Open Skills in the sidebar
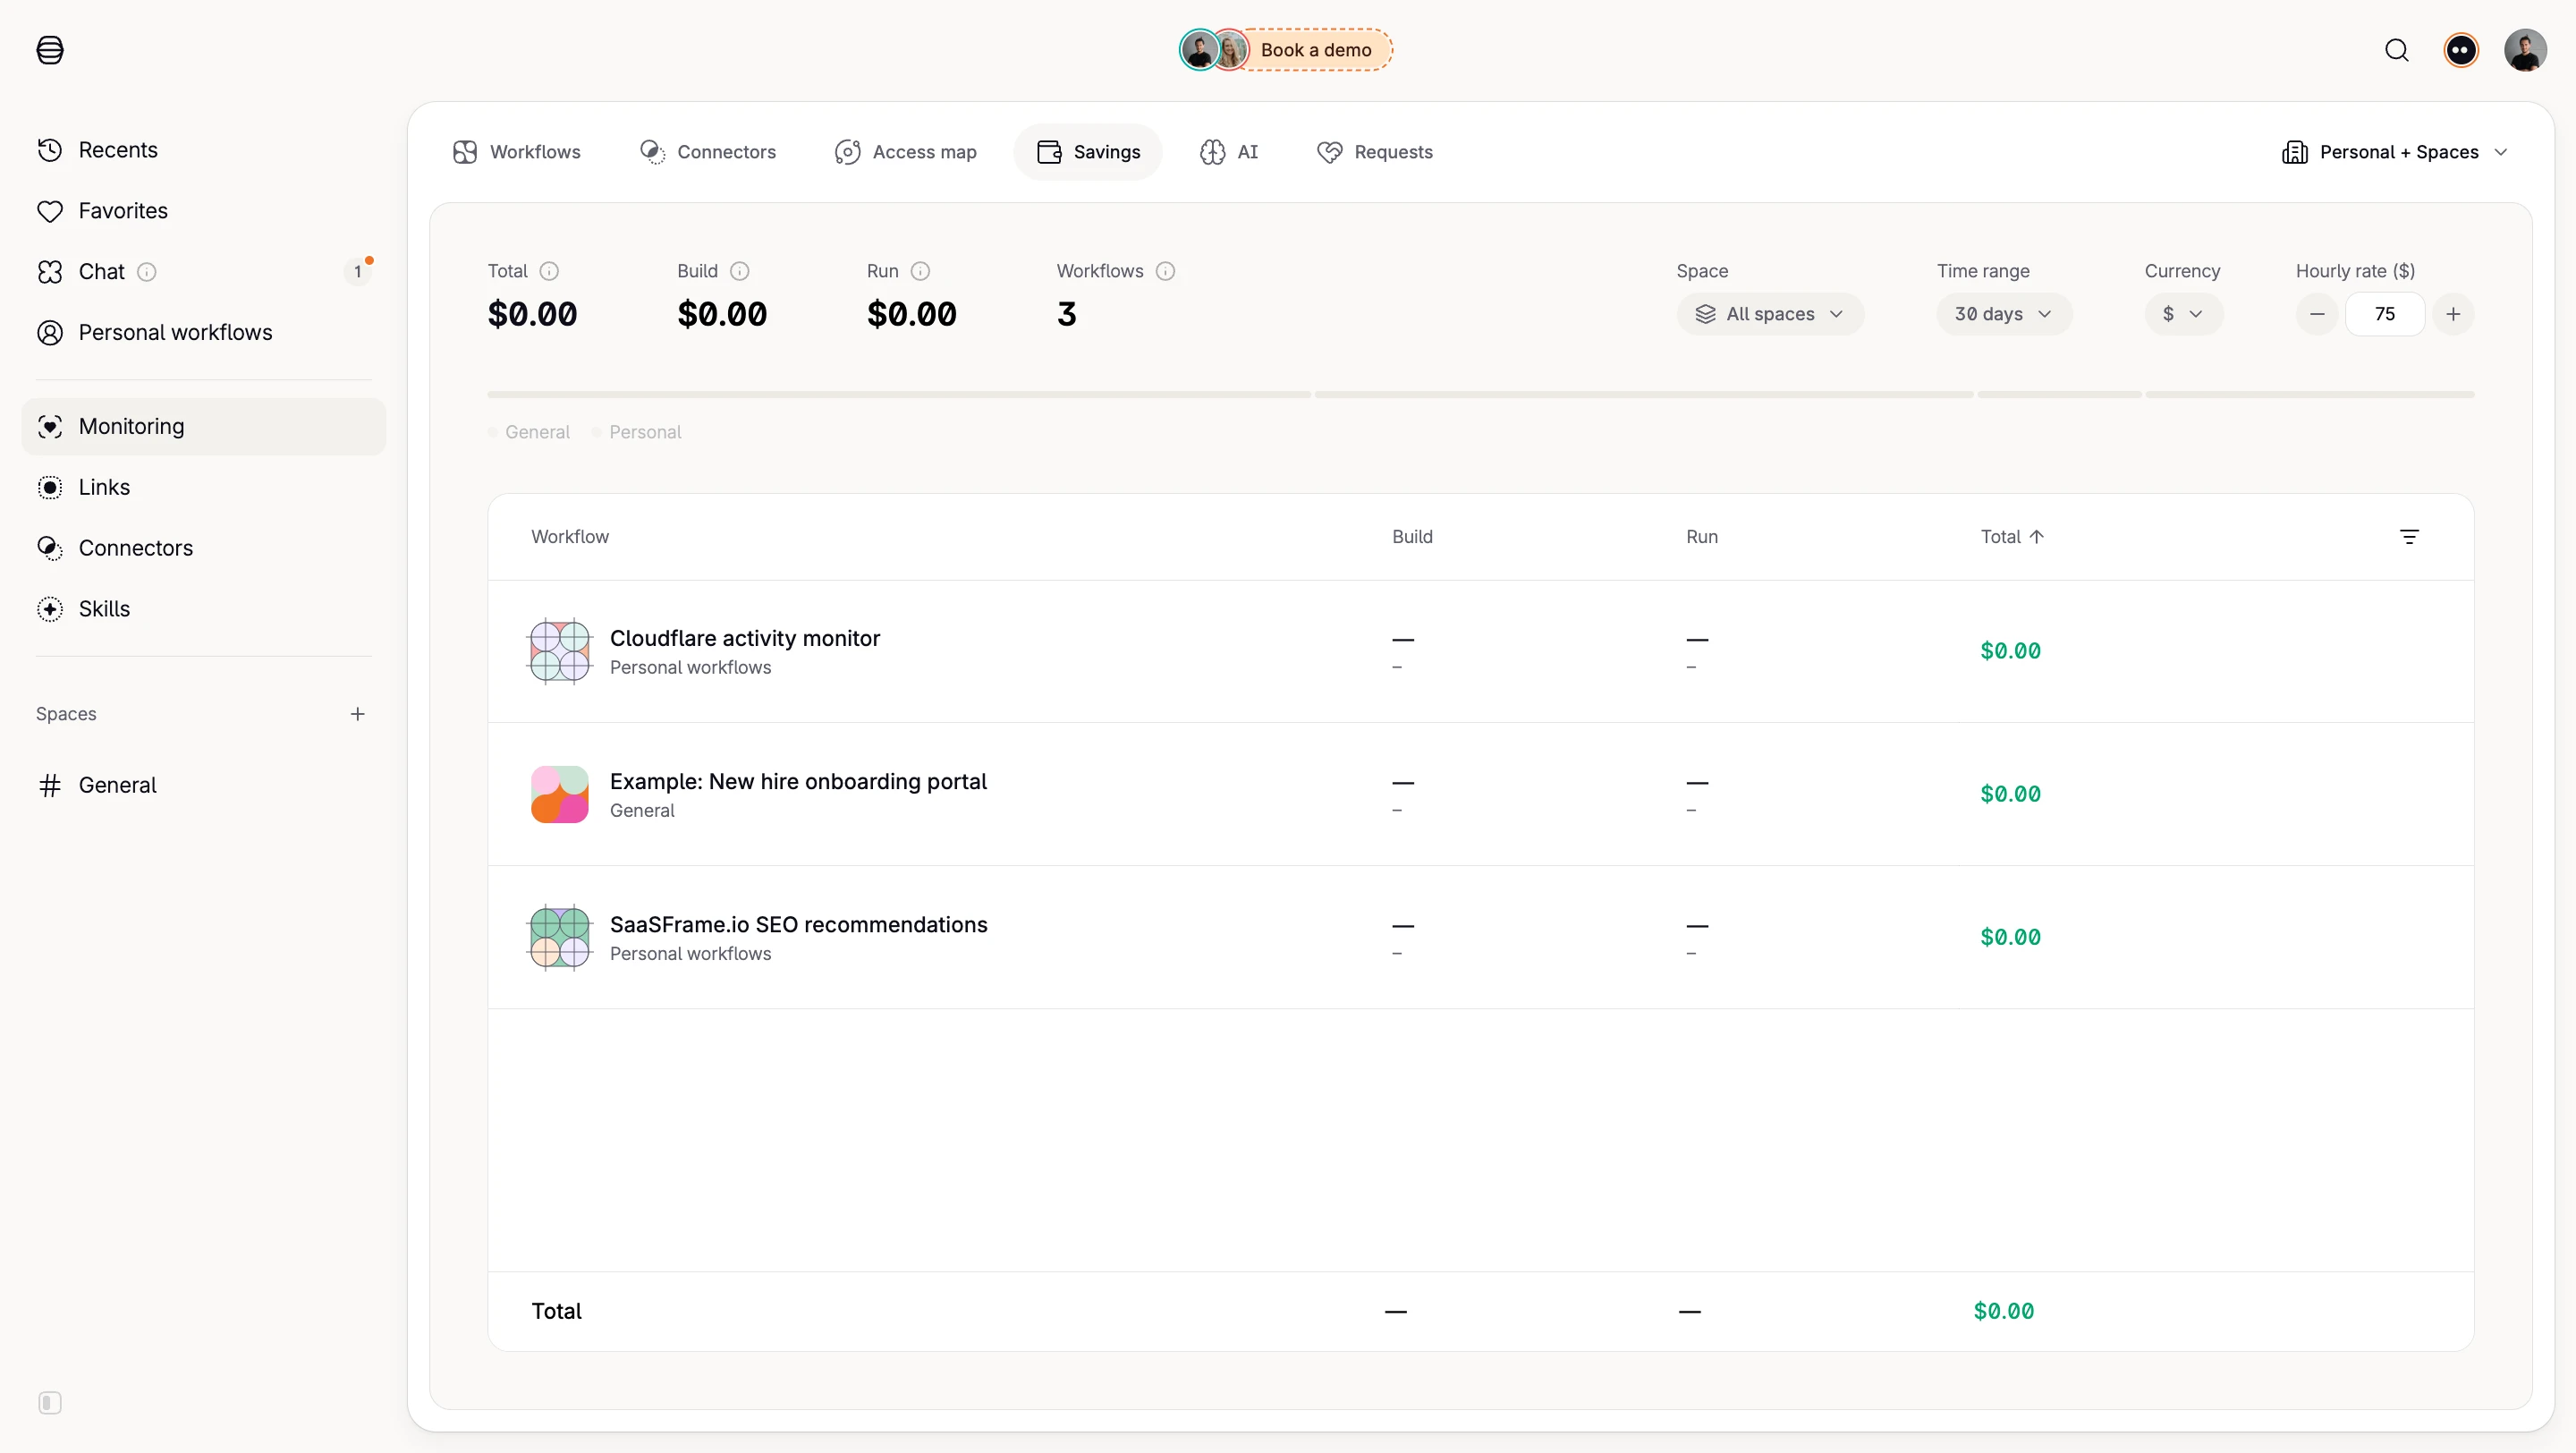2576x1453 pixels. (x=203, y=609)
